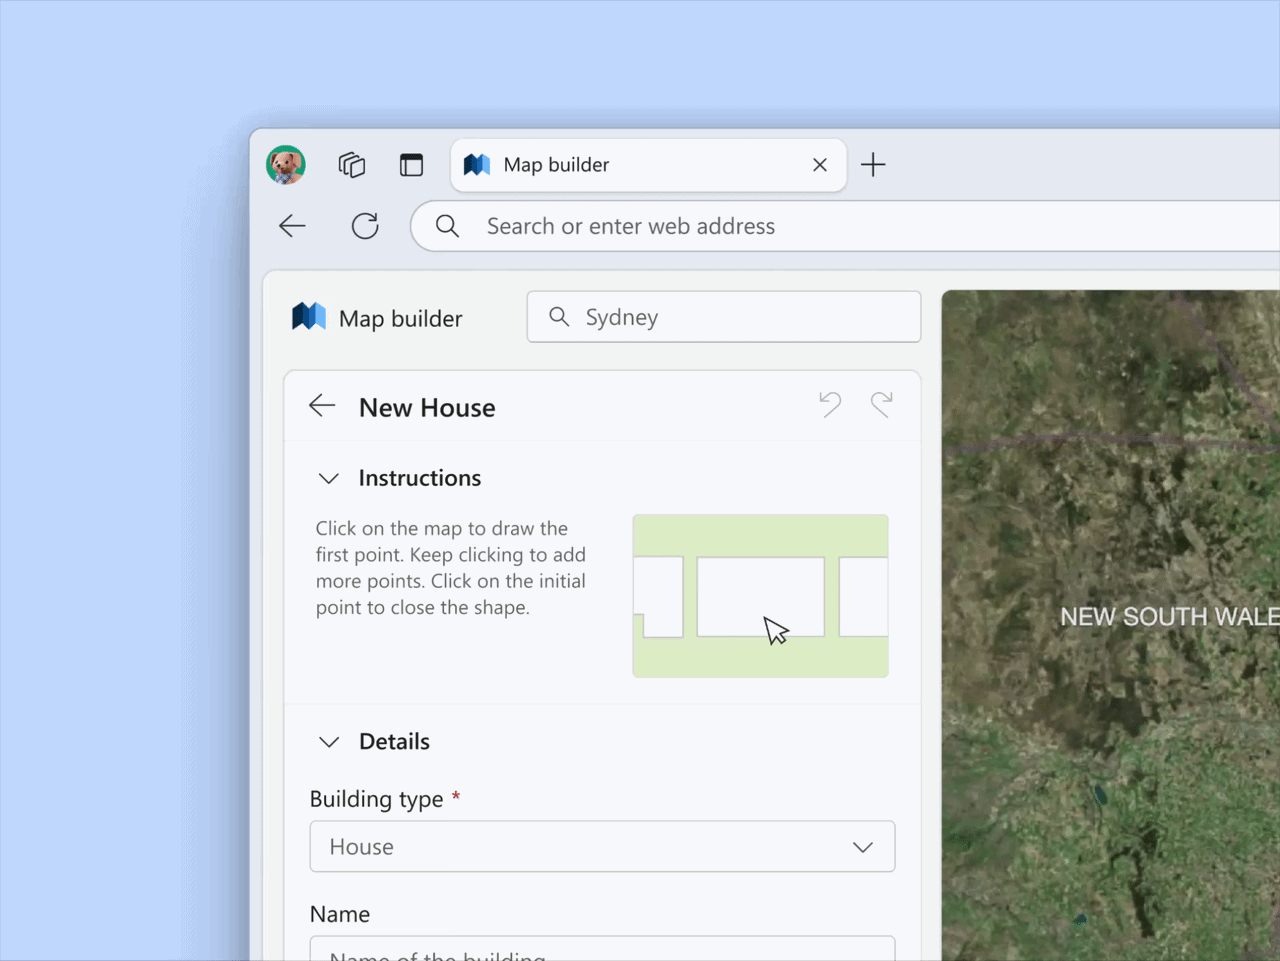The image size is (1280, 961).
Task: Click the drawing instructions illustration
Action: 760,596
